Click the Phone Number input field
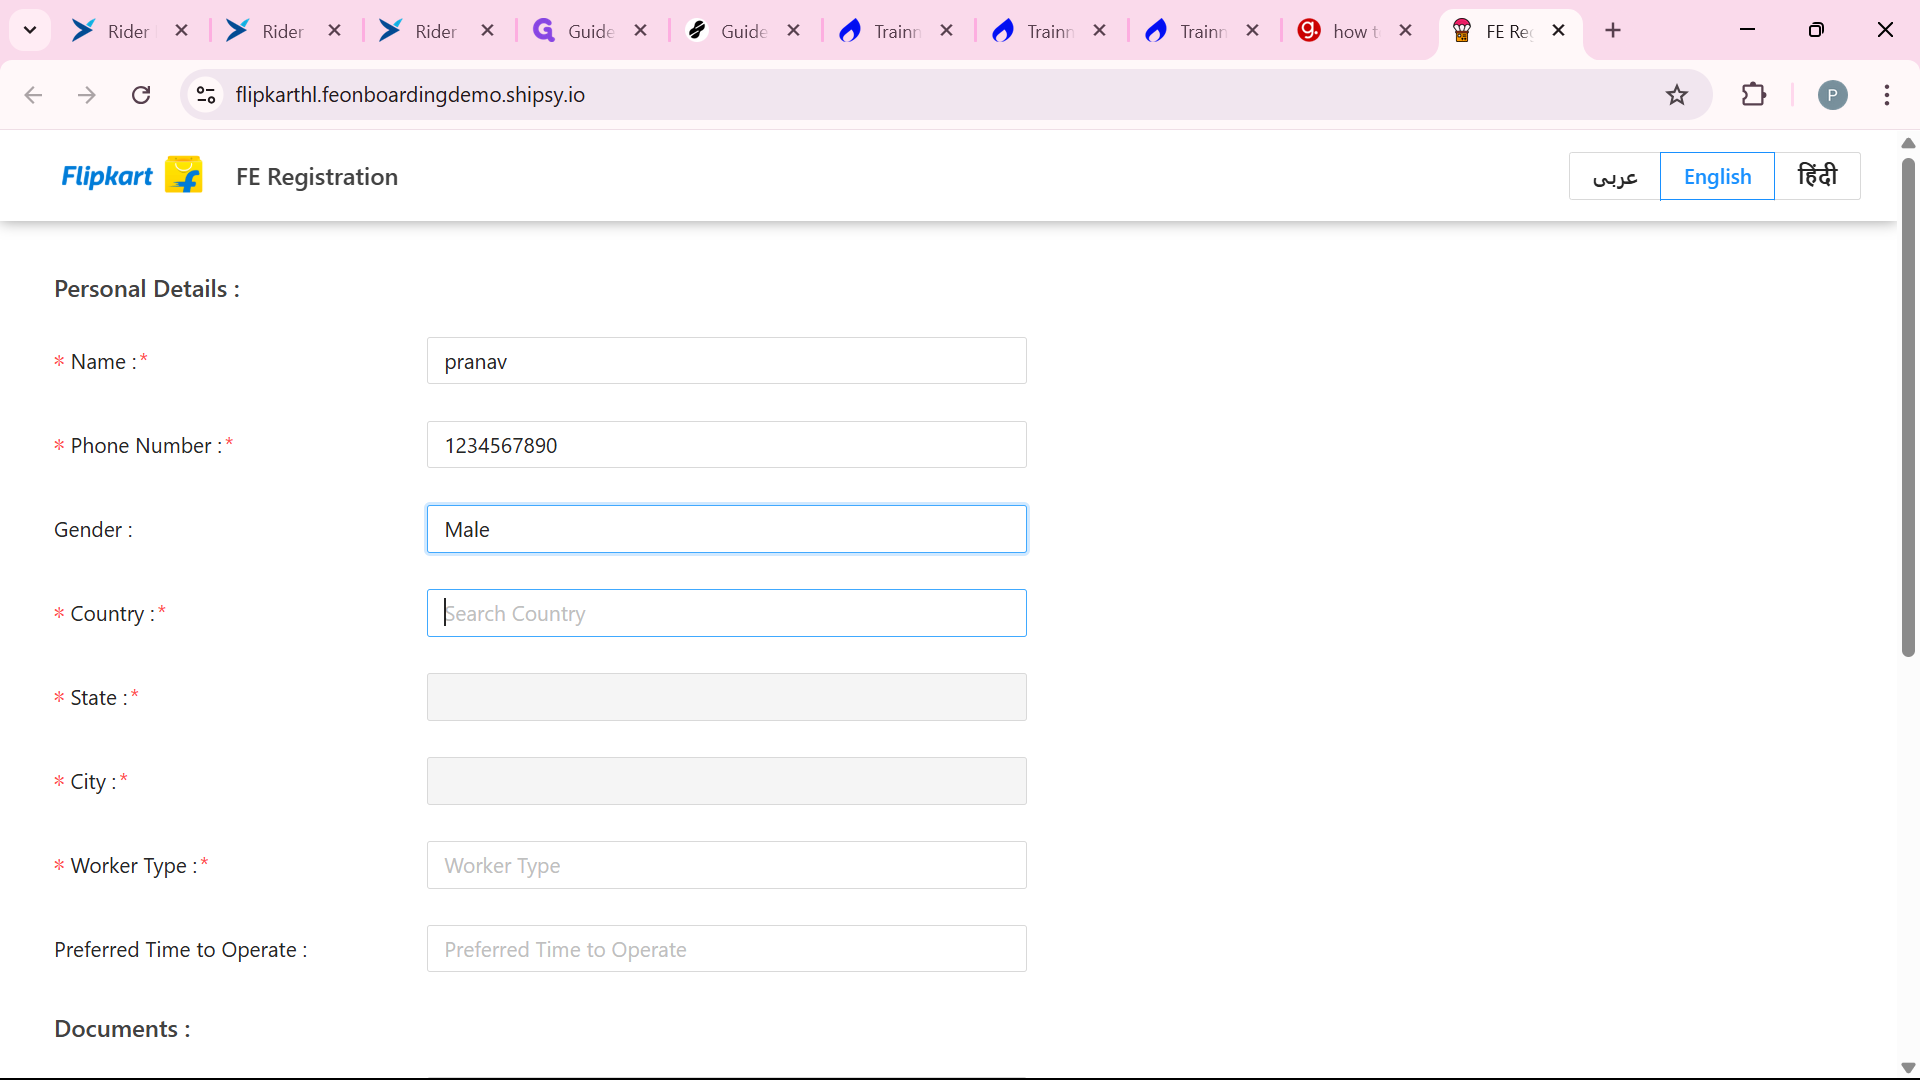The width and height of the screenshot is (1920, 1080). tap(727, 445)
